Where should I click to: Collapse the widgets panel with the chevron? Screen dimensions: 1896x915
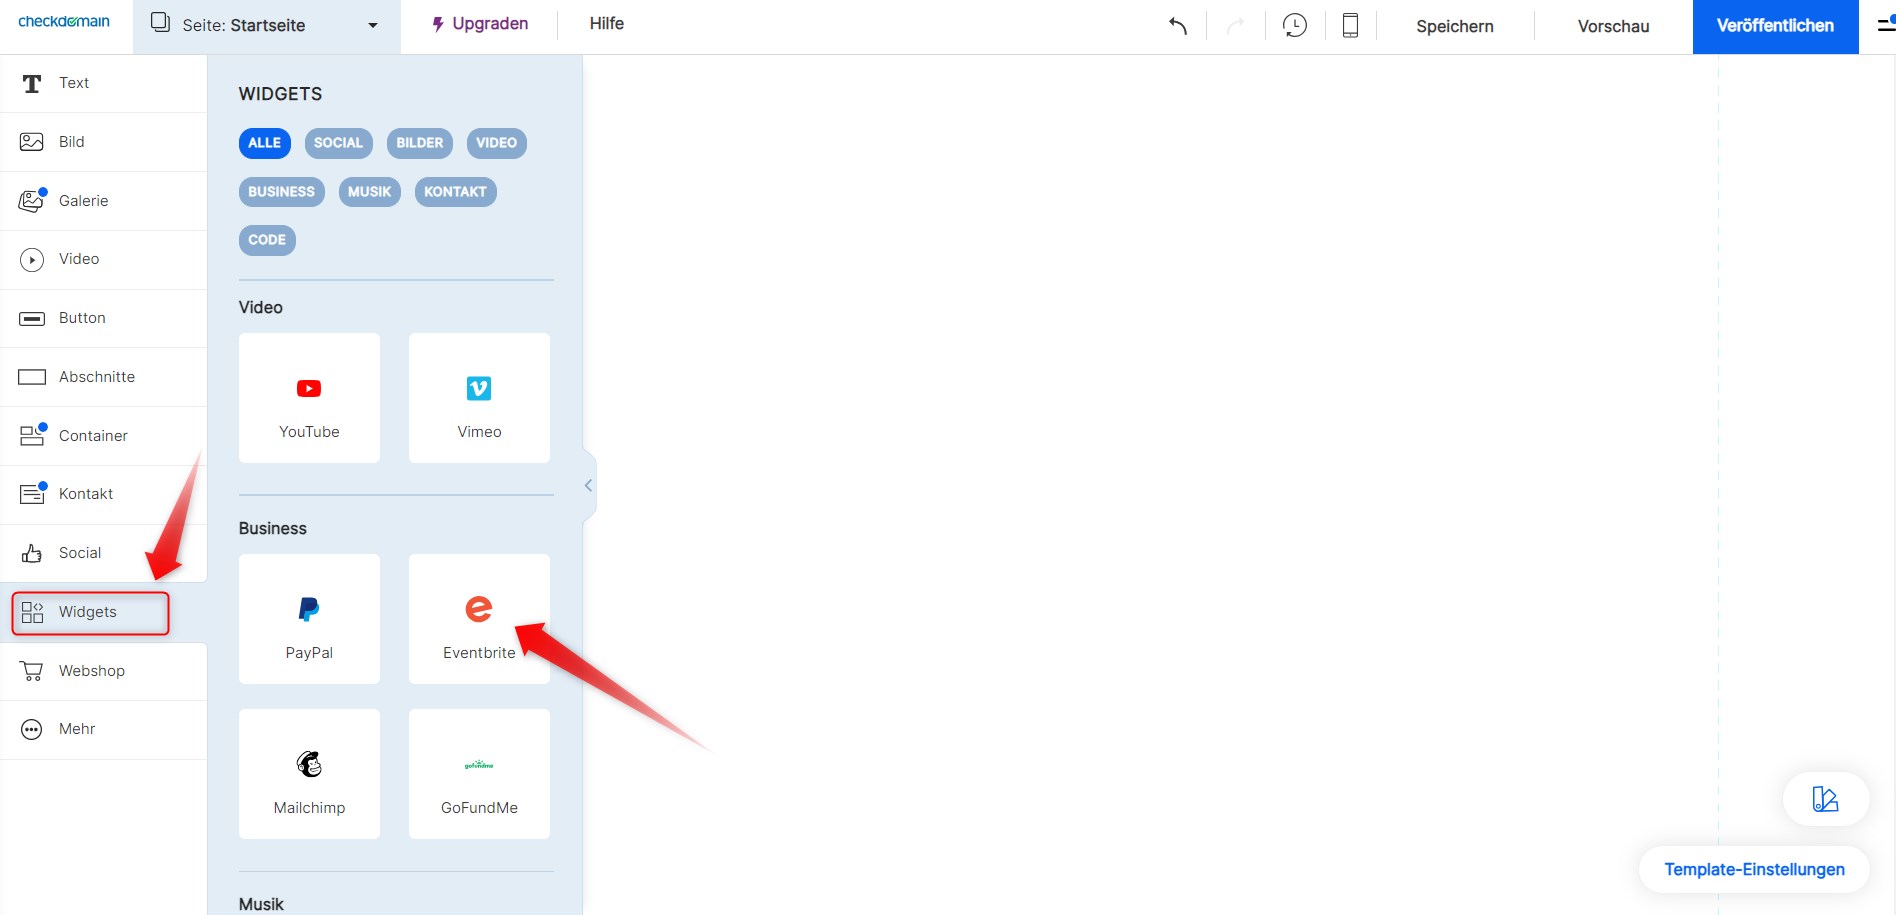point(588,485)
